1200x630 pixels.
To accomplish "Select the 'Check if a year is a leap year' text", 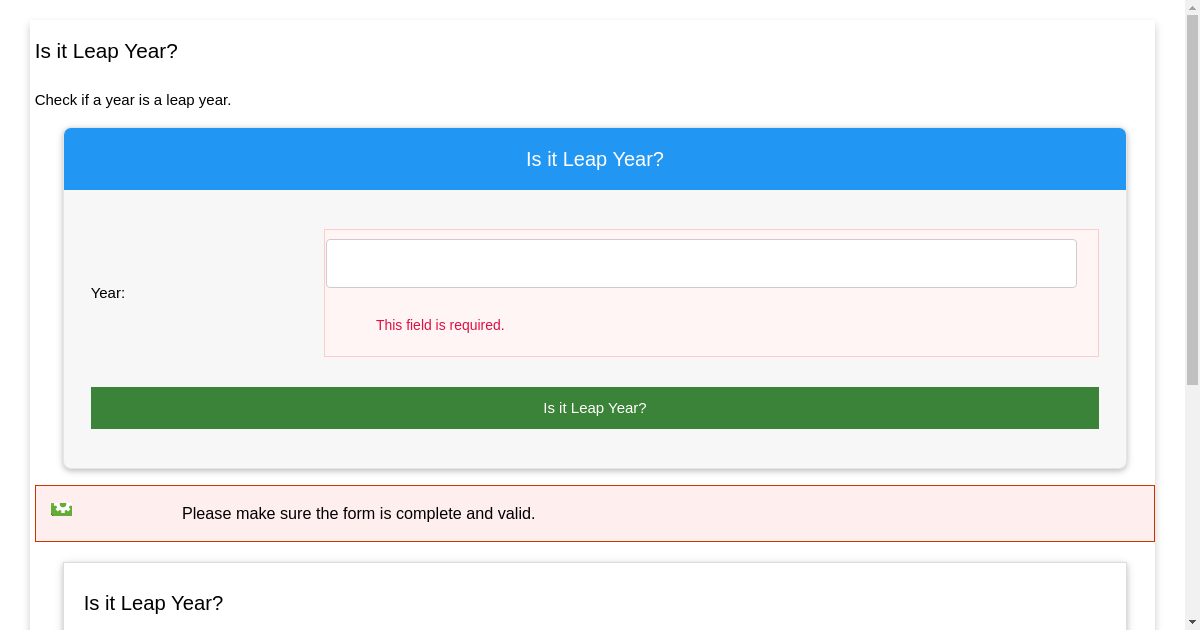I will [133, 100].
